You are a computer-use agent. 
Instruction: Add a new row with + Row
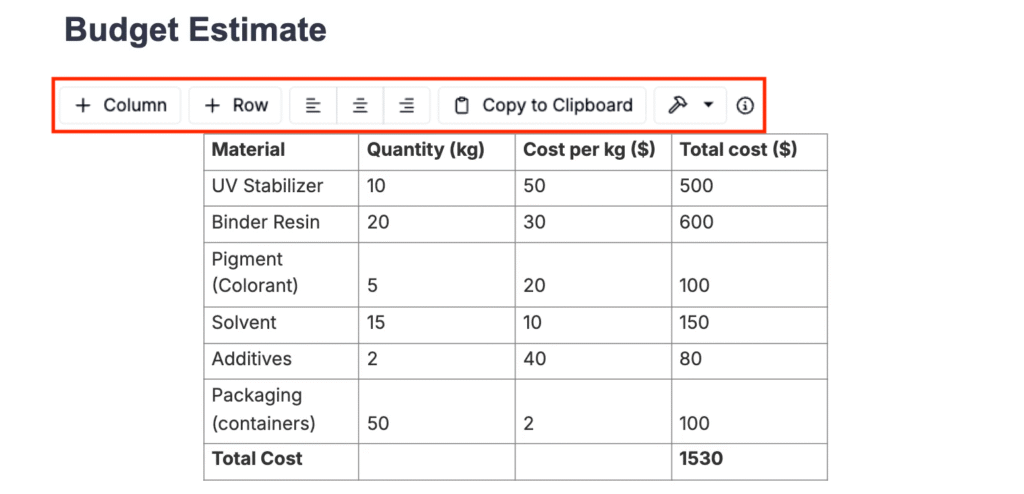(236, 105)
